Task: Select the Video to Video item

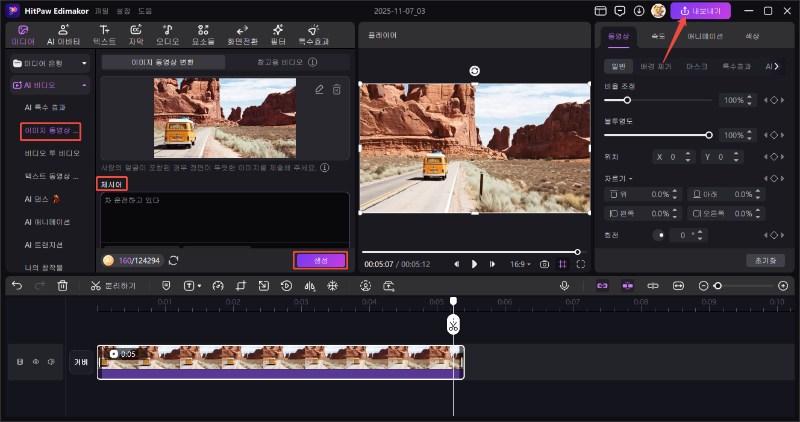Action: pyautogui.click(x=52, y=153)
